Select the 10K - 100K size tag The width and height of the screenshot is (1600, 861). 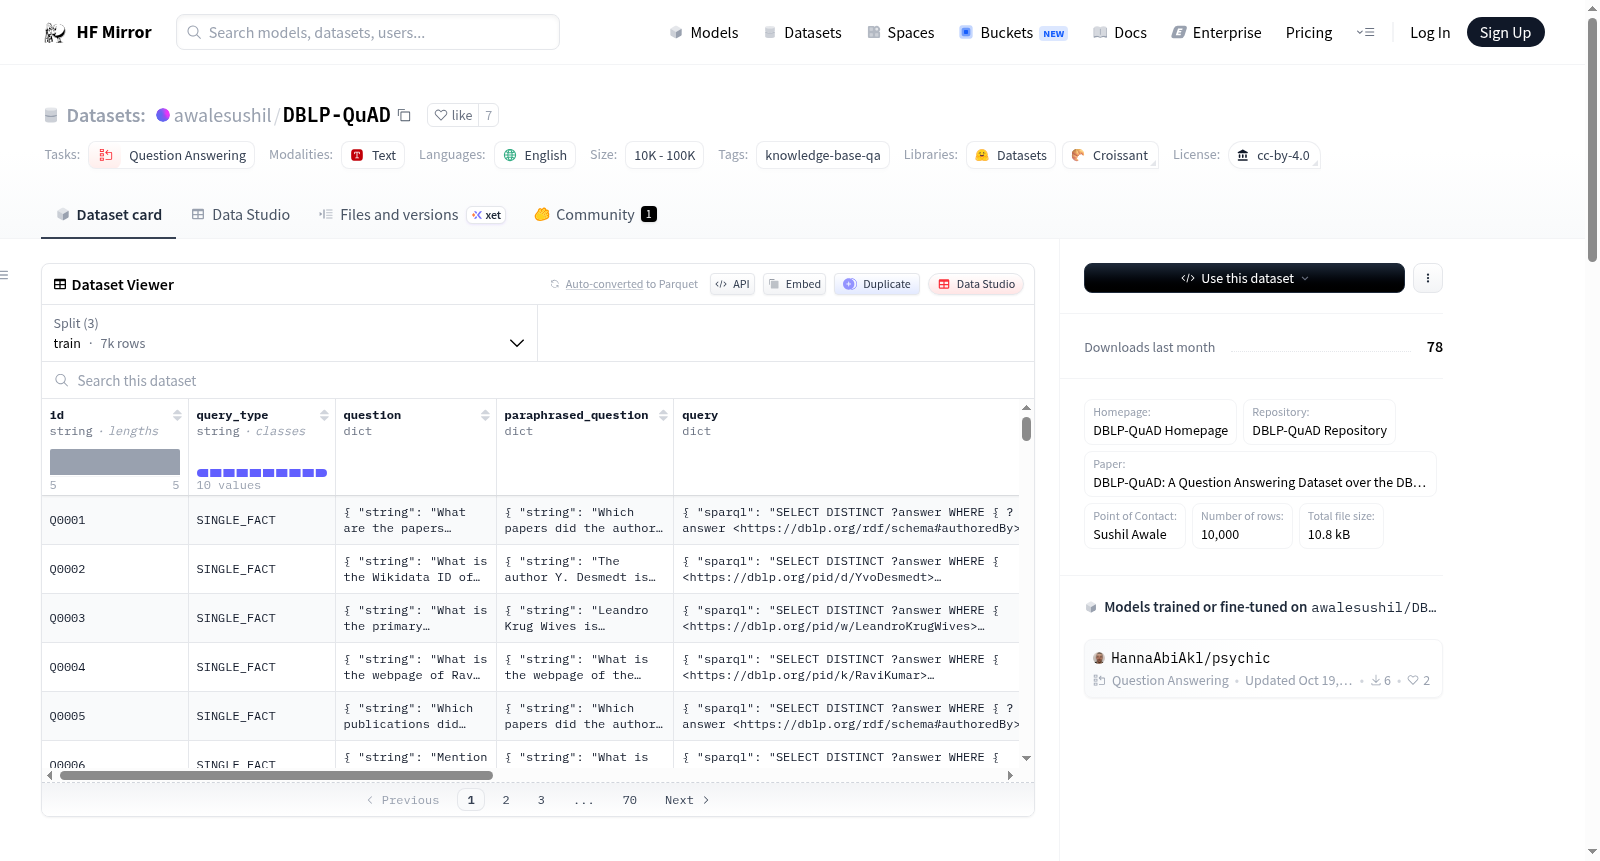[x=664, y=155]
